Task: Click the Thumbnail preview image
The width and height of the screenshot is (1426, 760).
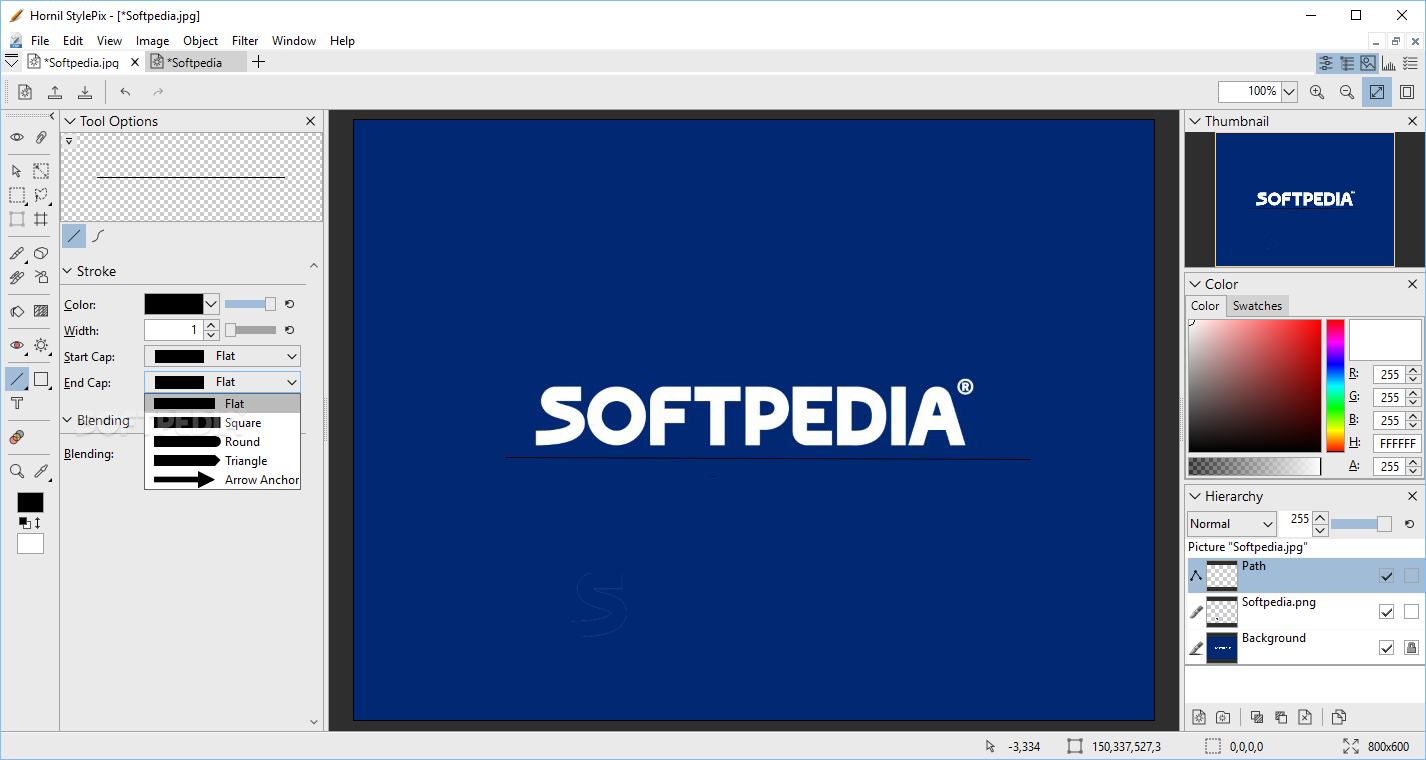Action: (x=1304, y=200)
